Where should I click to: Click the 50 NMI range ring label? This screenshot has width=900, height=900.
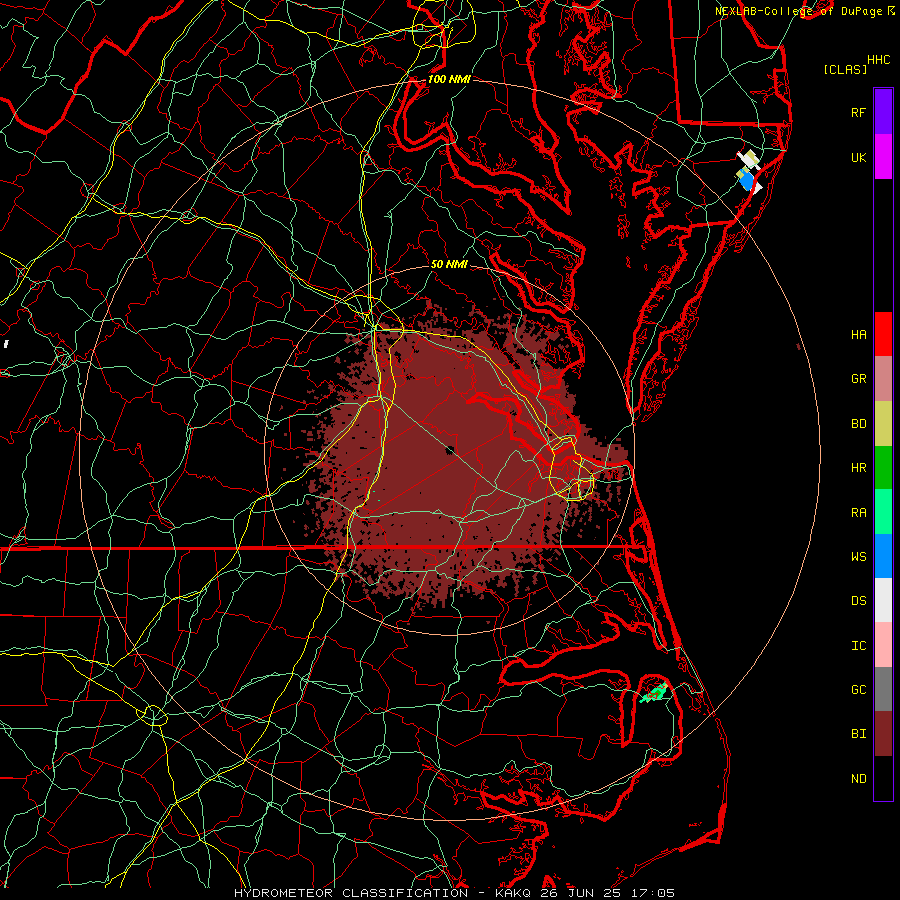(449, 264)
